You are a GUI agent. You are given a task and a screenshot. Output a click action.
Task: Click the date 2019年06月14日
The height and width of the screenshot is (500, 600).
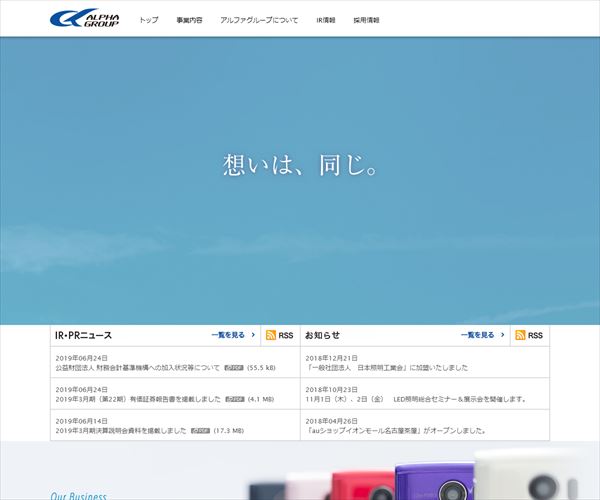(82, 421)
